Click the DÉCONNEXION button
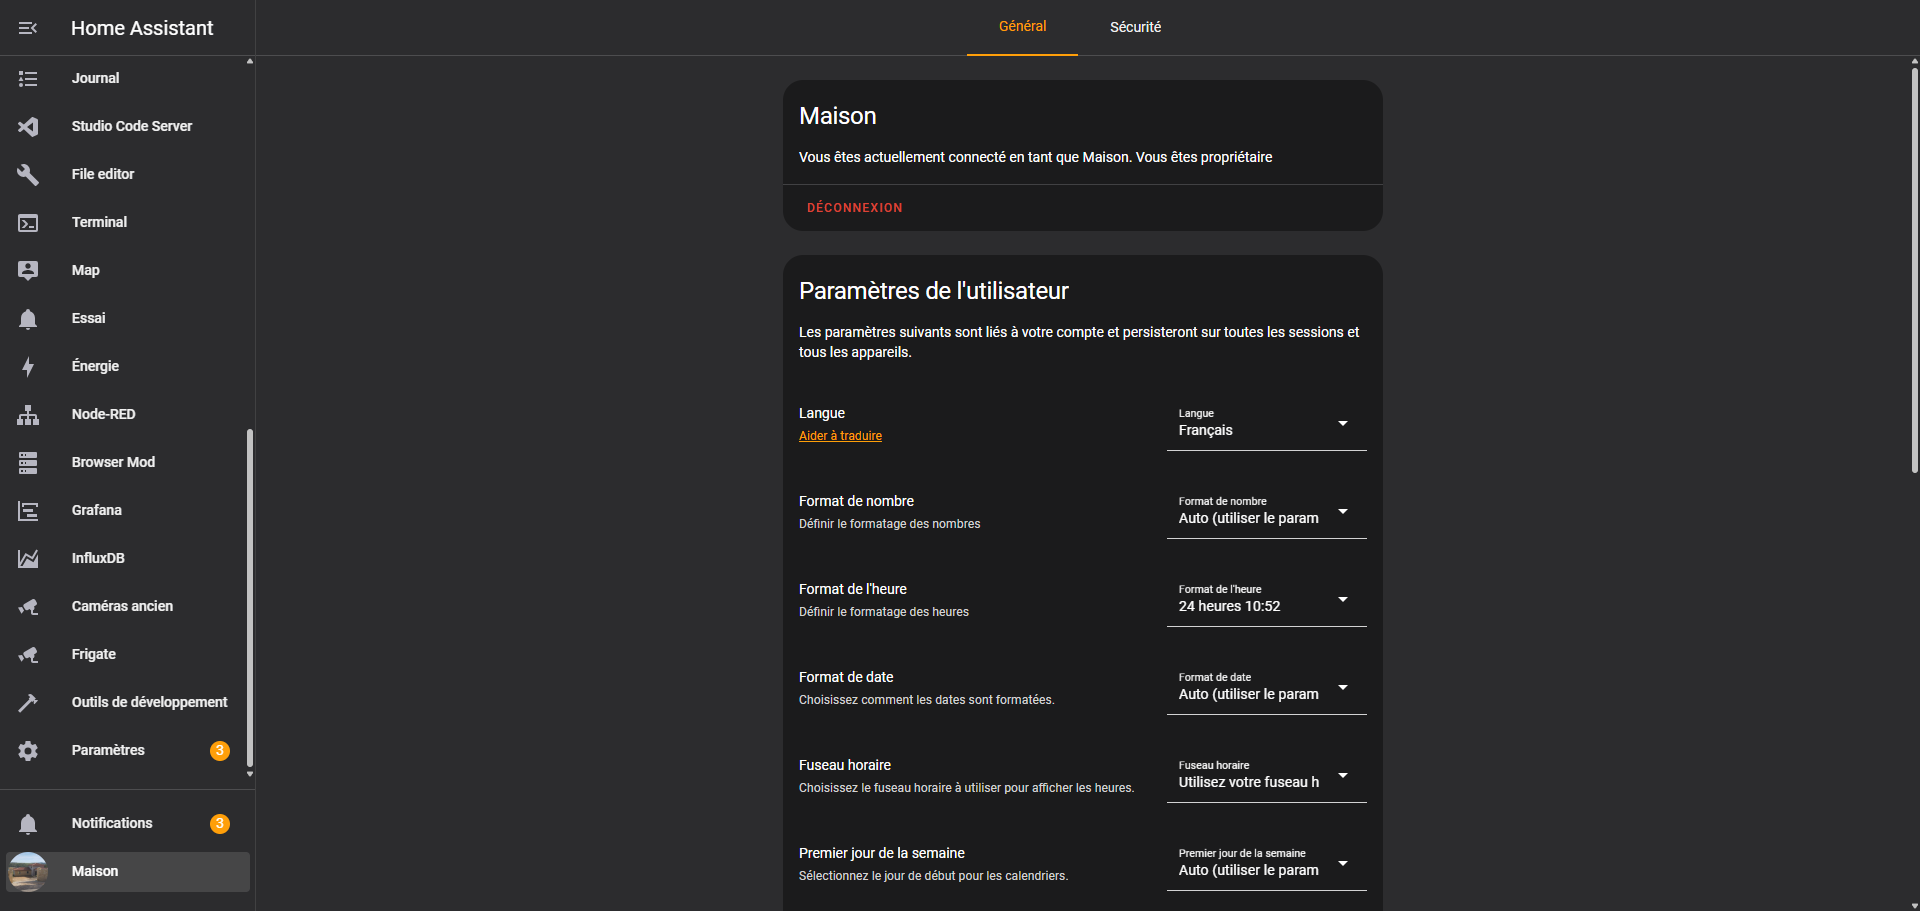1920x911 pixels. 854,208
